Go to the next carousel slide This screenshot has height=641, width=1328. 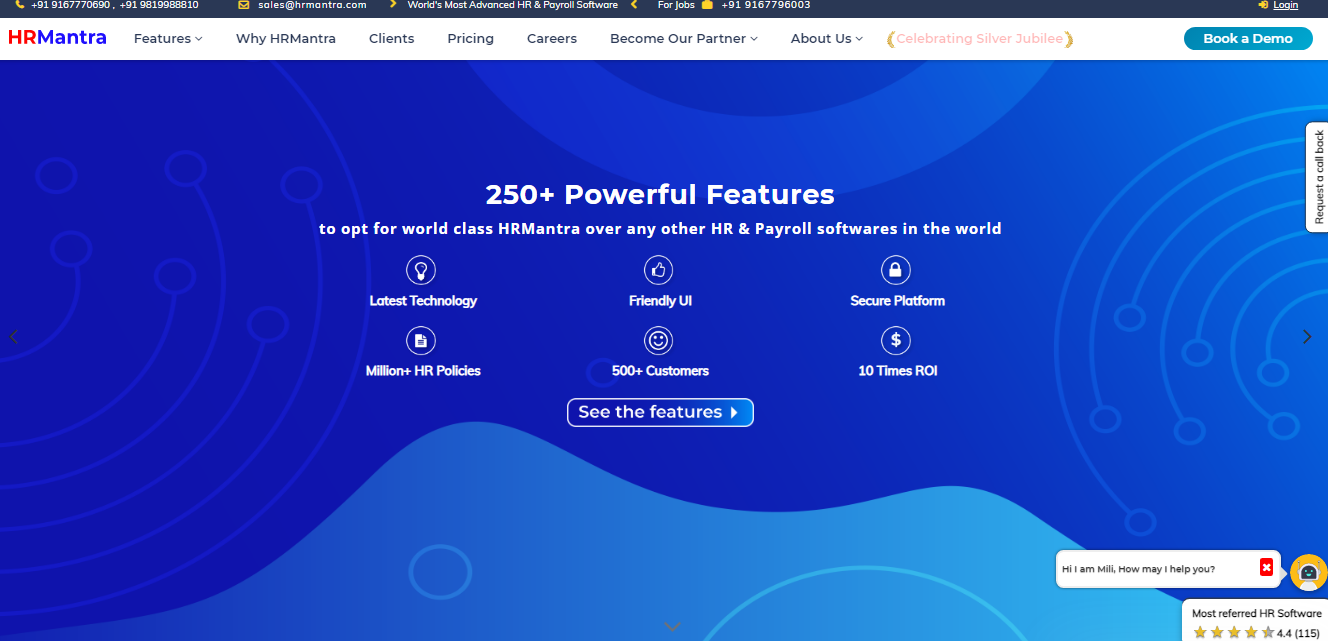click(1306, 337)
